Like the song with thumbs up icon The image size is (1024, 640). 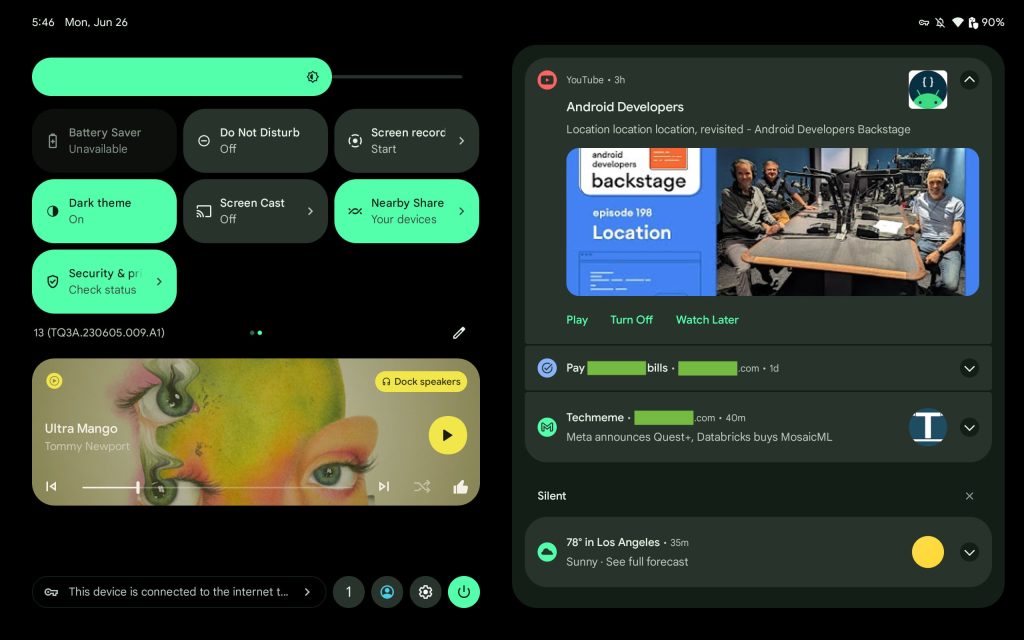460,487
